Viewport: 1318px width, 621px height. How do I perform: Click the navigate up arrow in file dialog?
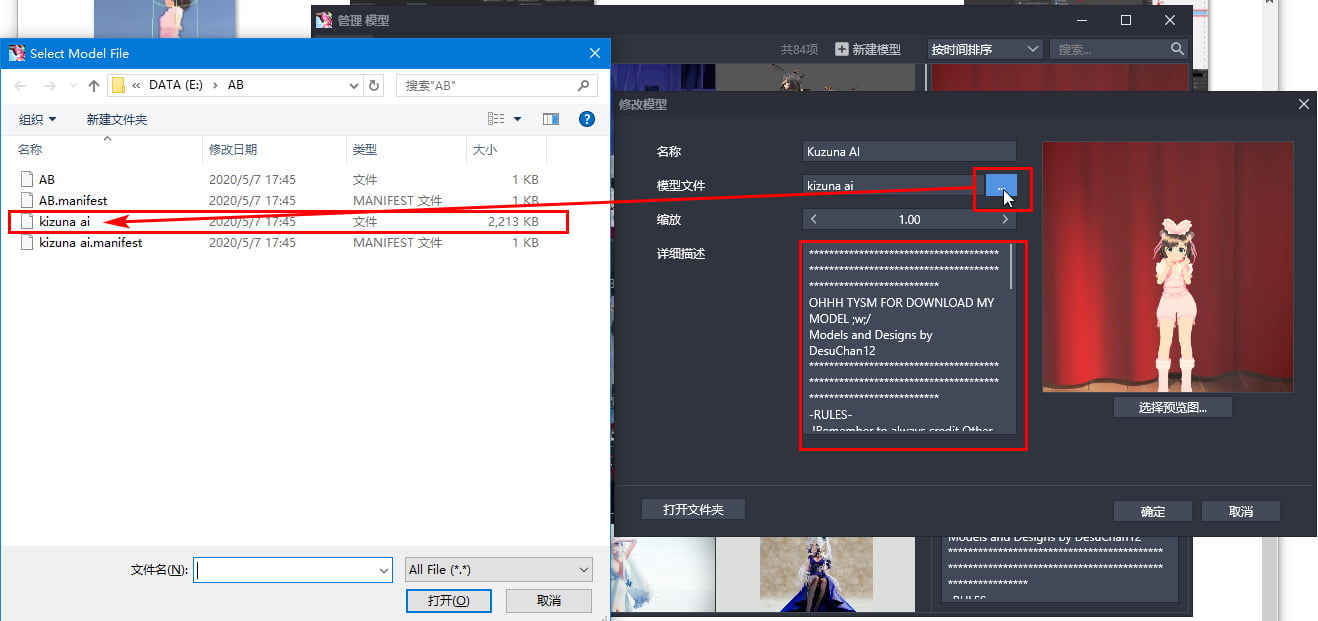[93, 85]
